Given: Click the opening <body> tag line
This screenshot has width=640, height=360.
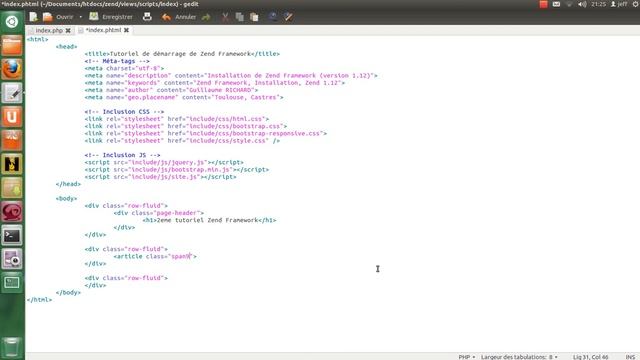Looking at the screenshot, I should 66,199.
